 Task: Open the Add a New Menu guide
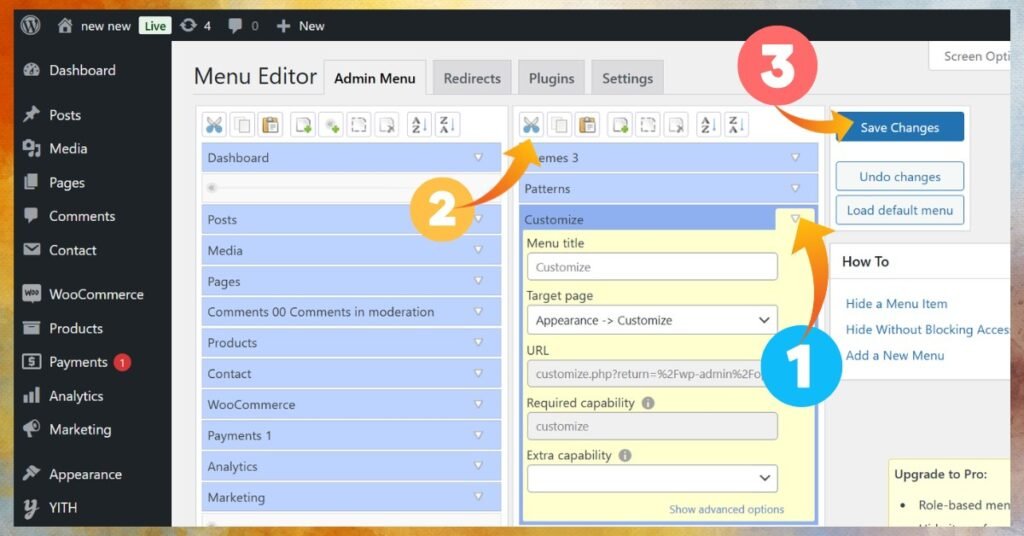coord(895,355)
